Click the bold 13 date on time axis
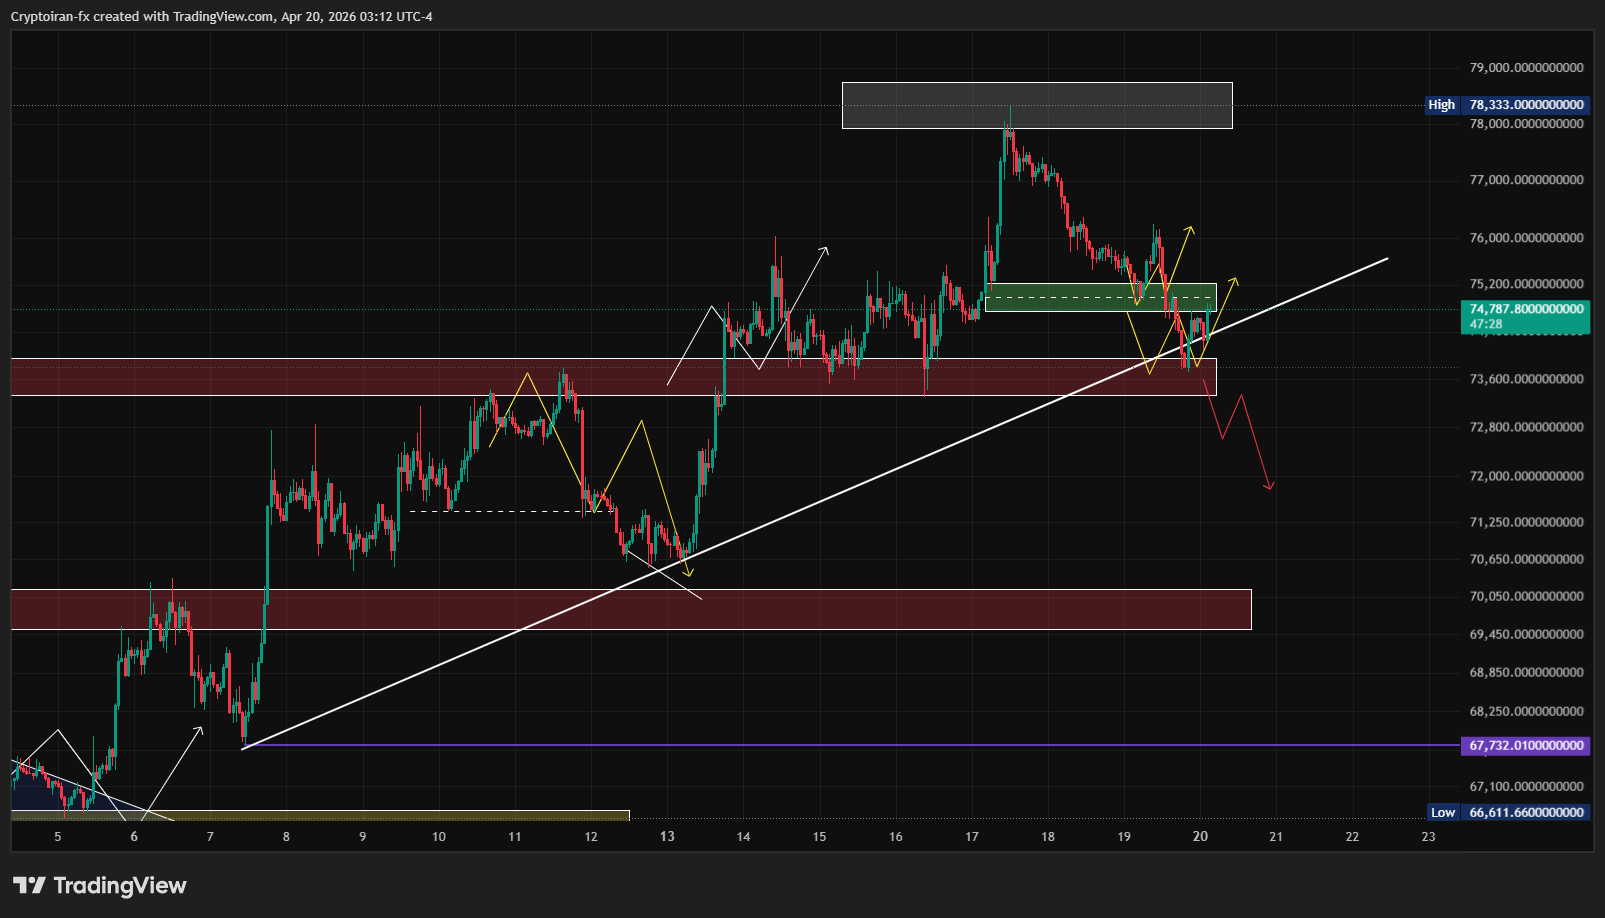This screenshot has width=1605, height=918. pyautogui.click(x=667, y=836)
